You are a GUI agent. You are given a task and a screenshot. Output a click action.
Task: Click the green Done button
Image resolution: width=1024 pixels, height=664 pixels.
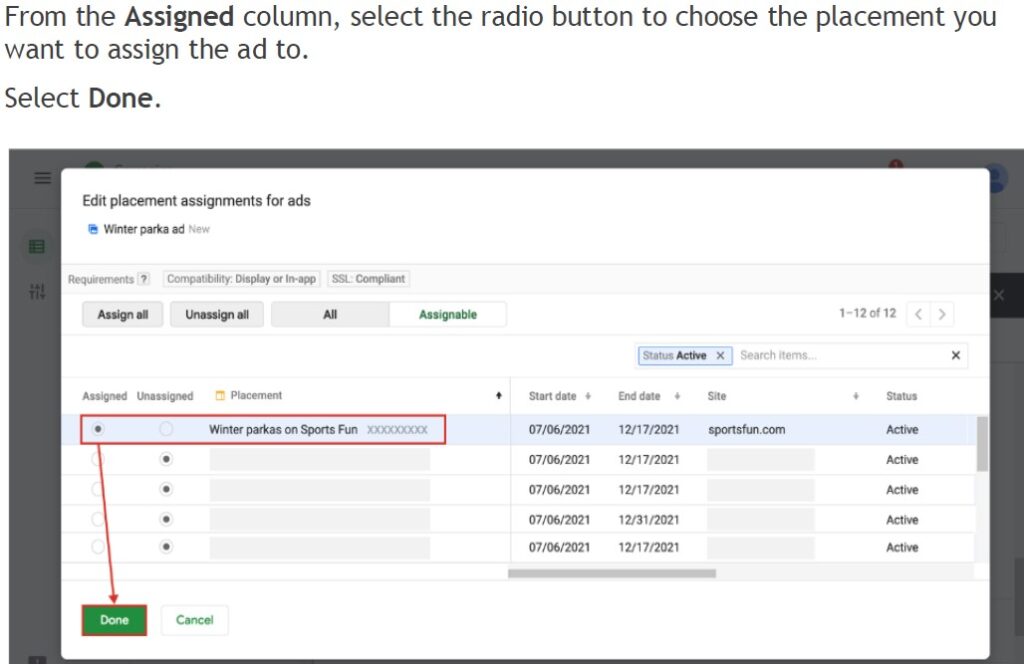click(x=114, y=620)
